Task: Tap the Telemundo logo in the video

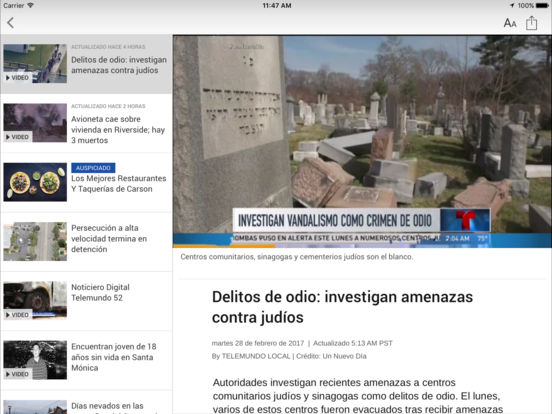Action: pos(465,220)
